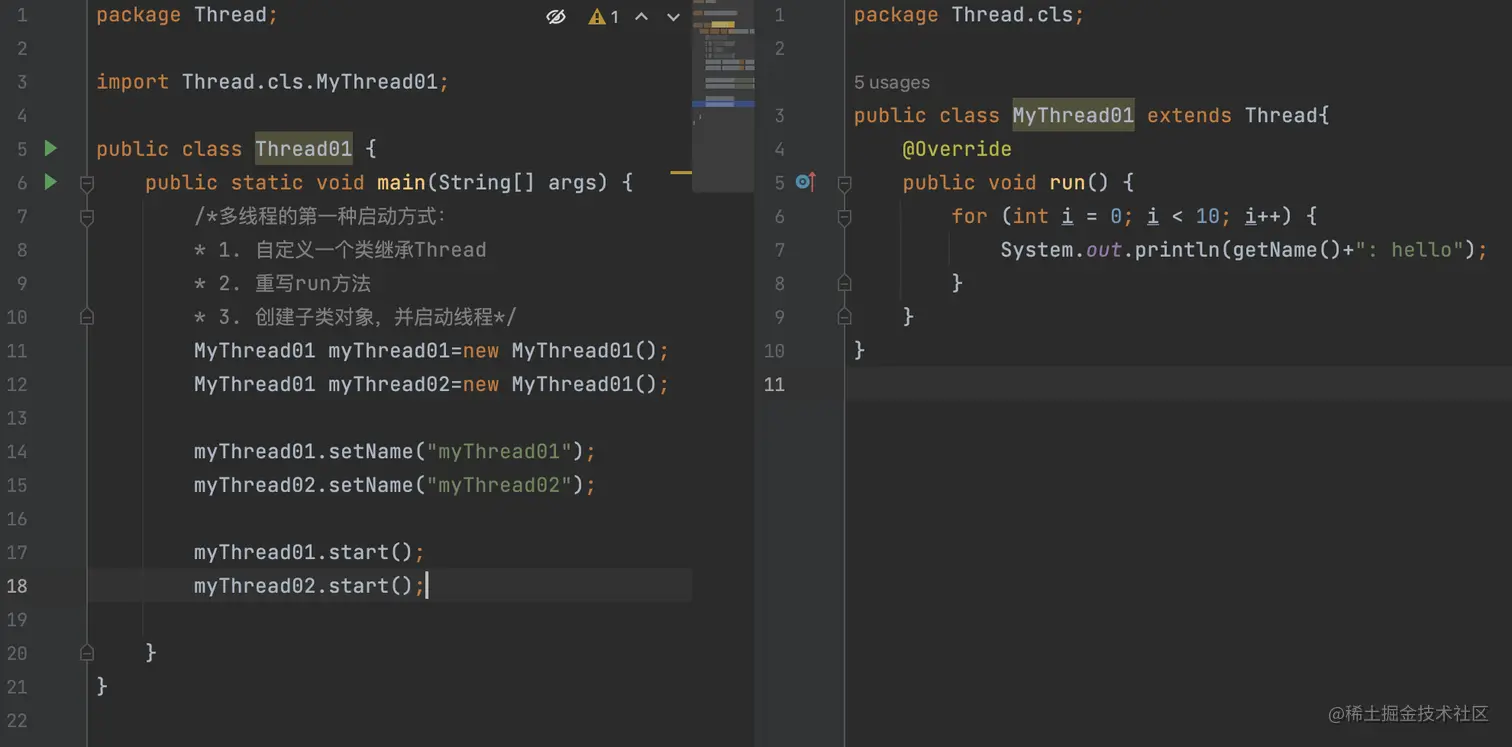Open the '5 usages' hint above MyThread01
The height and width of the screenshot is (747, 1512).
click(892, 82)
